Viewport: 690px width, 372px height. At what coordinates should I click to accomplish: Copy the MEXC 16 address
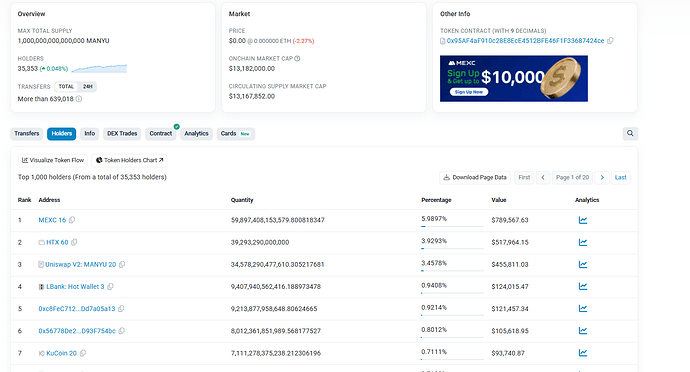pos(72,220)
